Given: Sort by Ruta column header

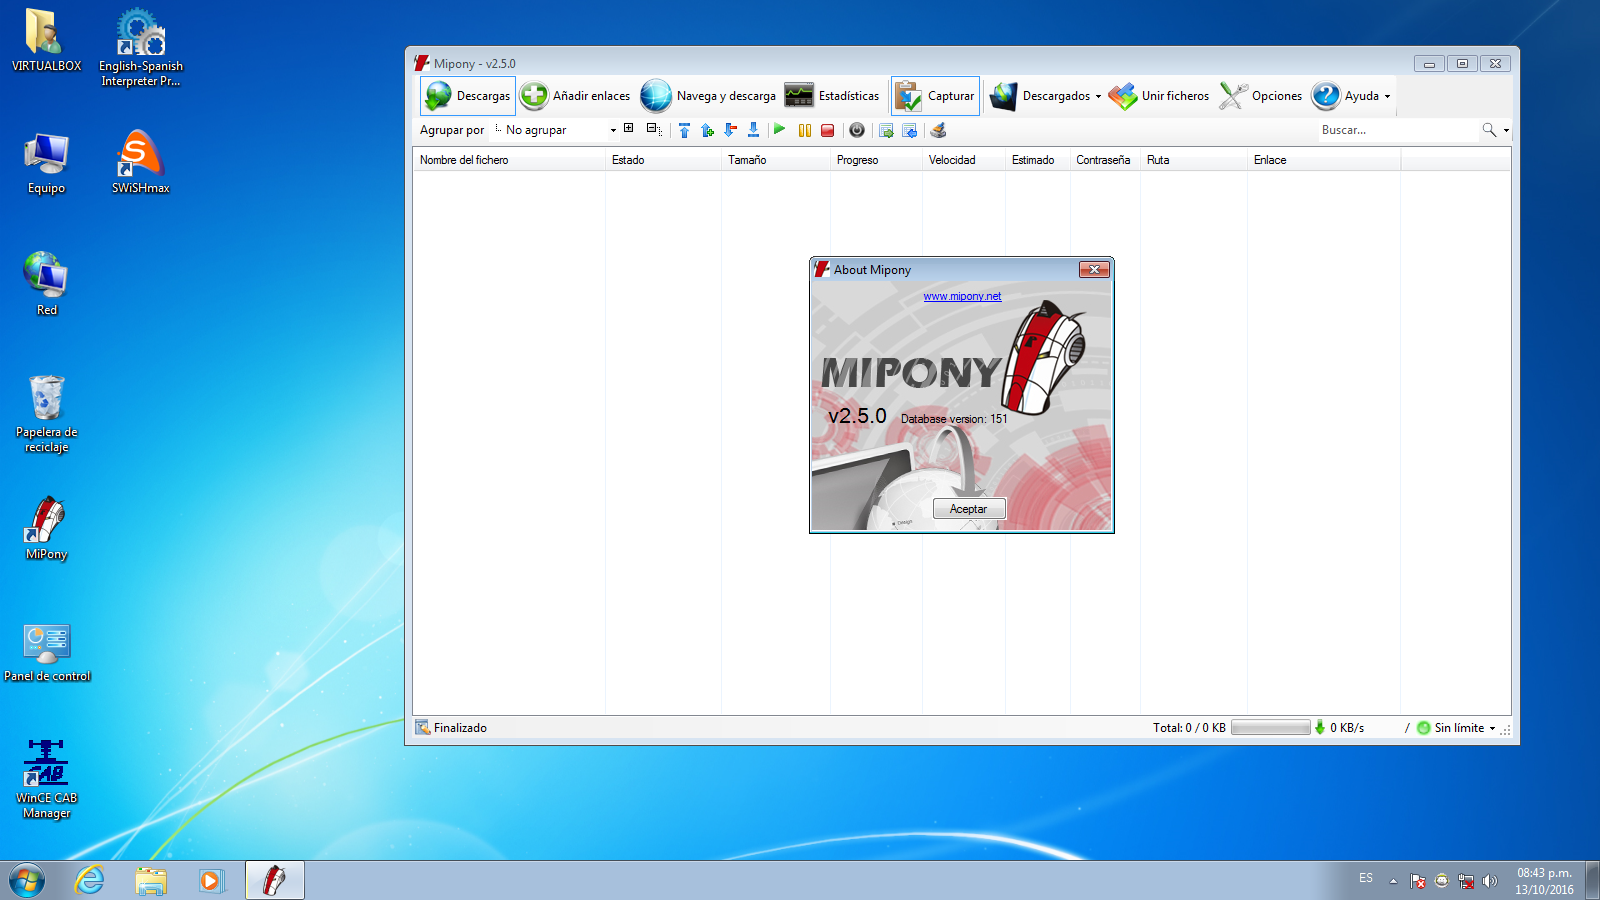Looking at the screenshot, I should coord(1194,160).
